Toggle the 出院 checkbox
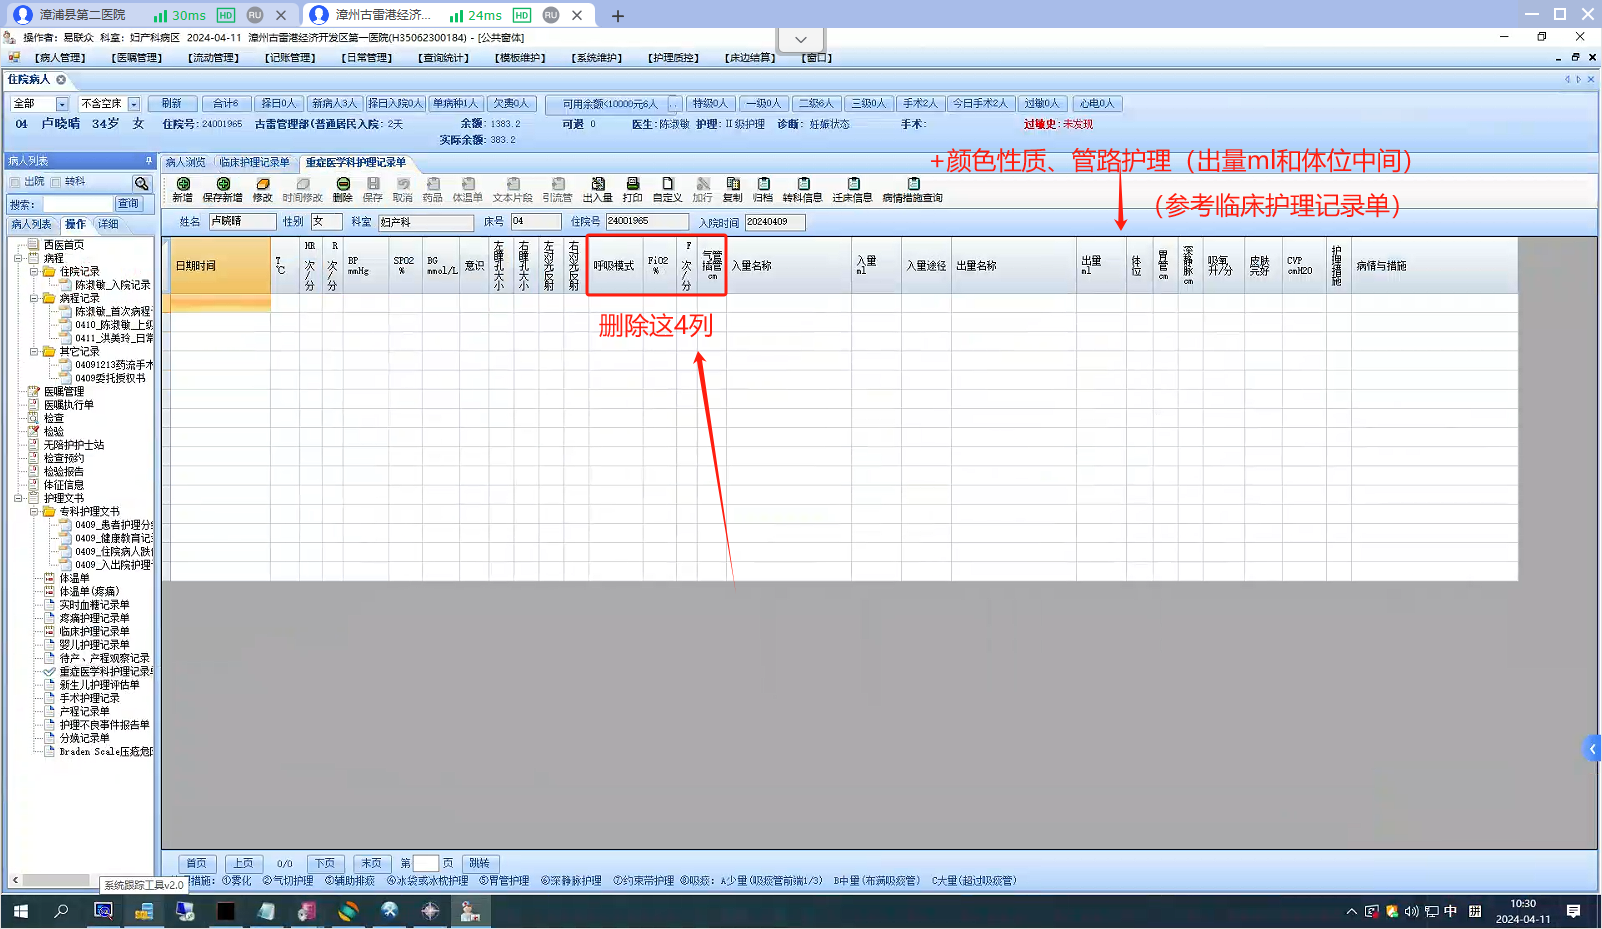Viewport: 1602px width, 929px height. (x=15, y=182)
